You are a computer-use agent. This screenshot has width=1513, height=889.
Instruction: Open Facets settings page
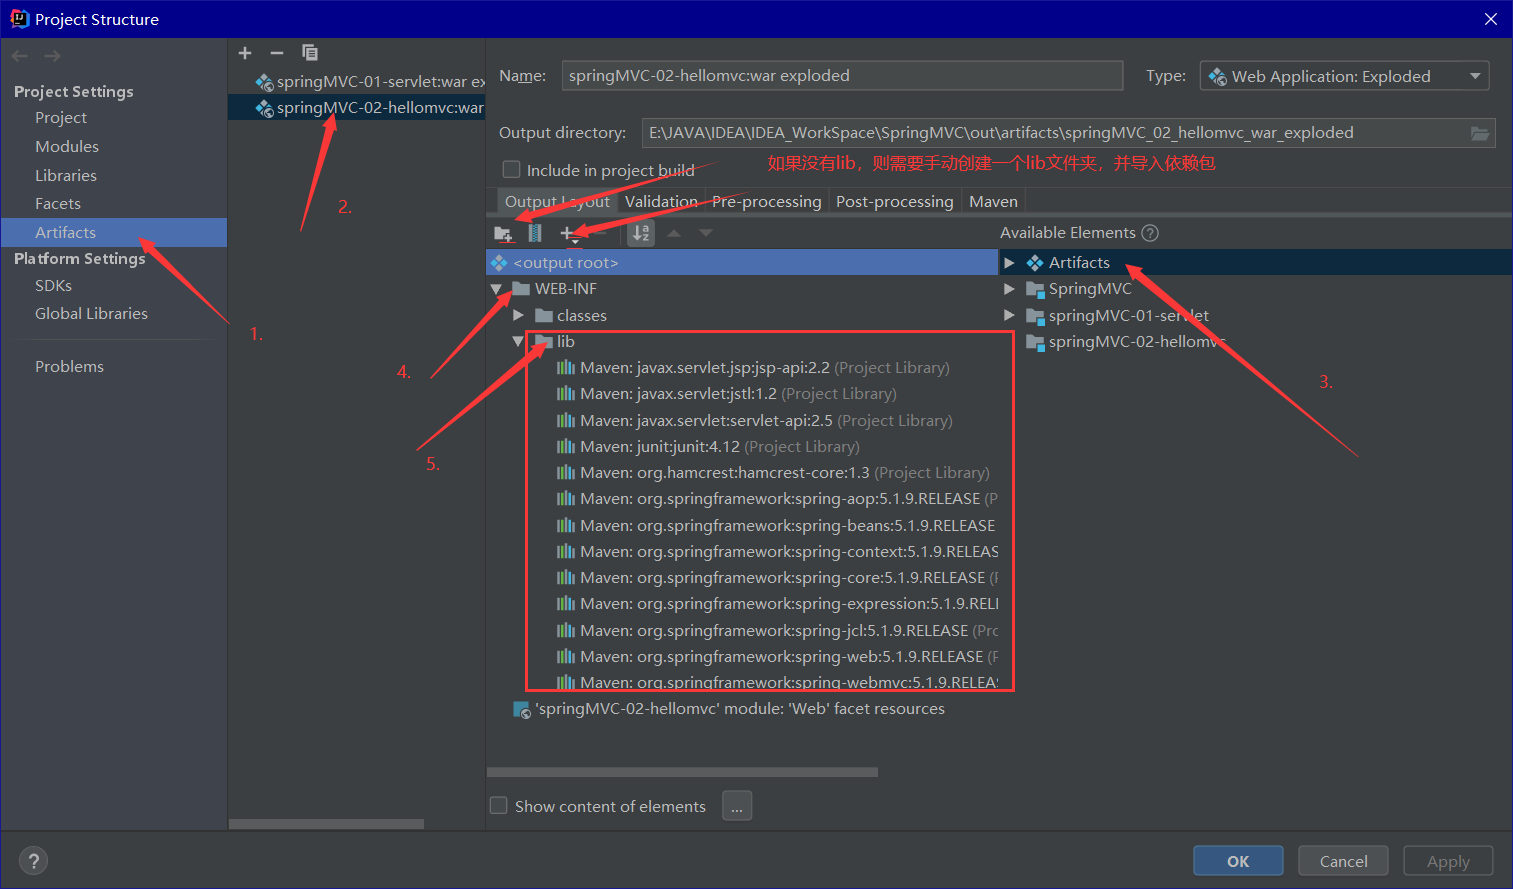tap(58, 204)
